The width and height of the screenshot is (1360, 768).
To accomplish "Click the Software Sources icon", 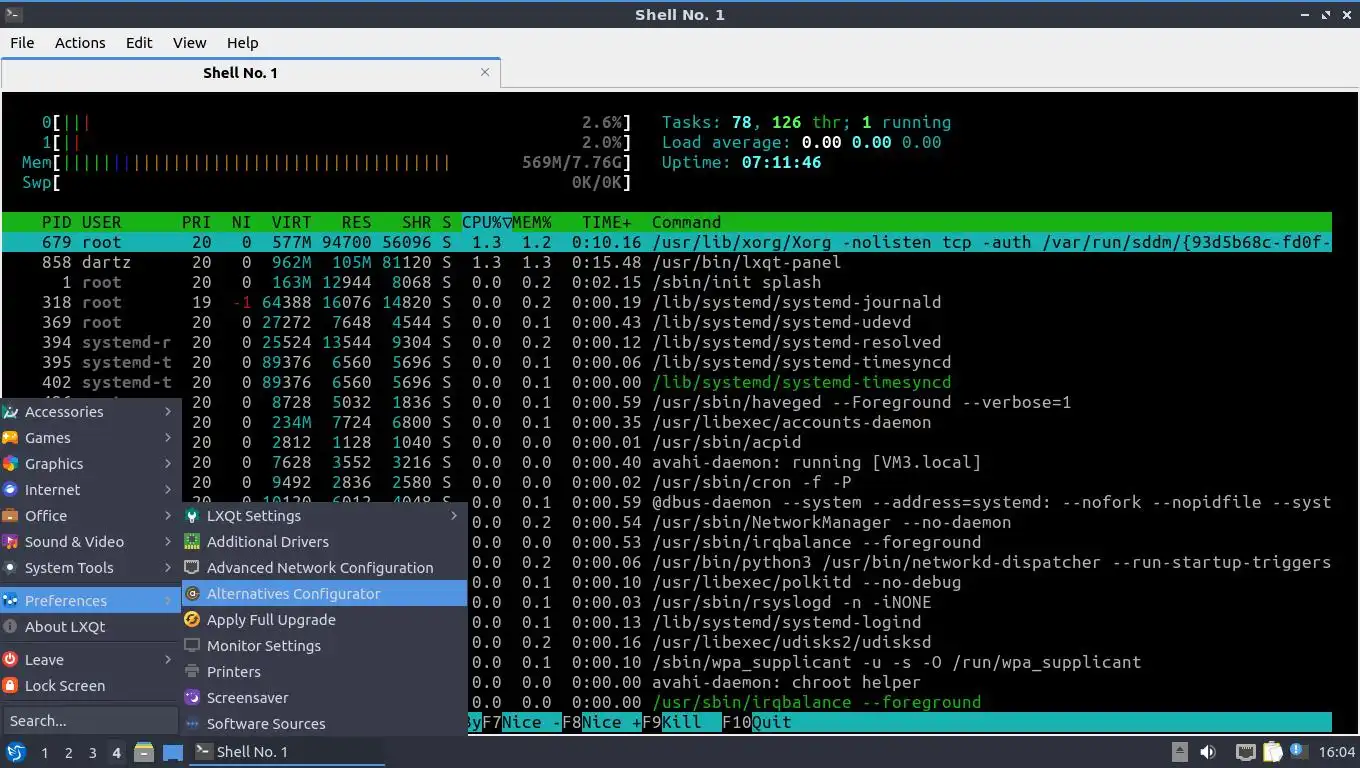I will 192,724.
